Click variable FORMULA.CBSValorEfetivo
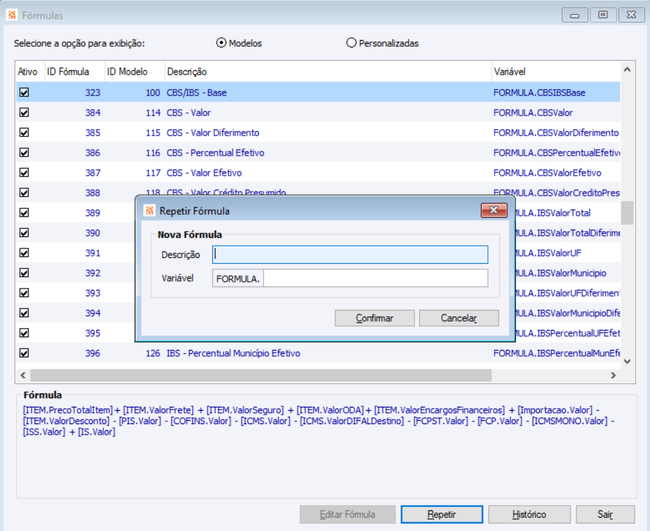650x531 pixels. (x=547, y=172)
